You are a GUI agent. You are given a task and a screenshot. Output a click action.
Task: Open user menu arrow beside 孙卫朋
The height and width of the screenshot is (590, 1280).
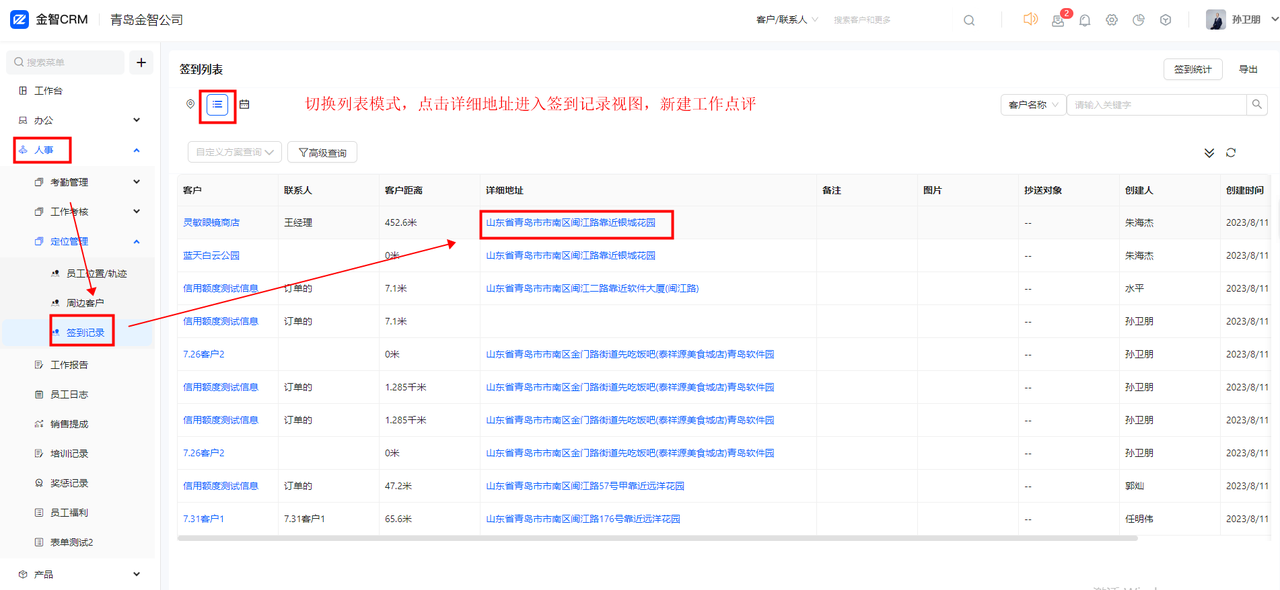(1274, 20)
